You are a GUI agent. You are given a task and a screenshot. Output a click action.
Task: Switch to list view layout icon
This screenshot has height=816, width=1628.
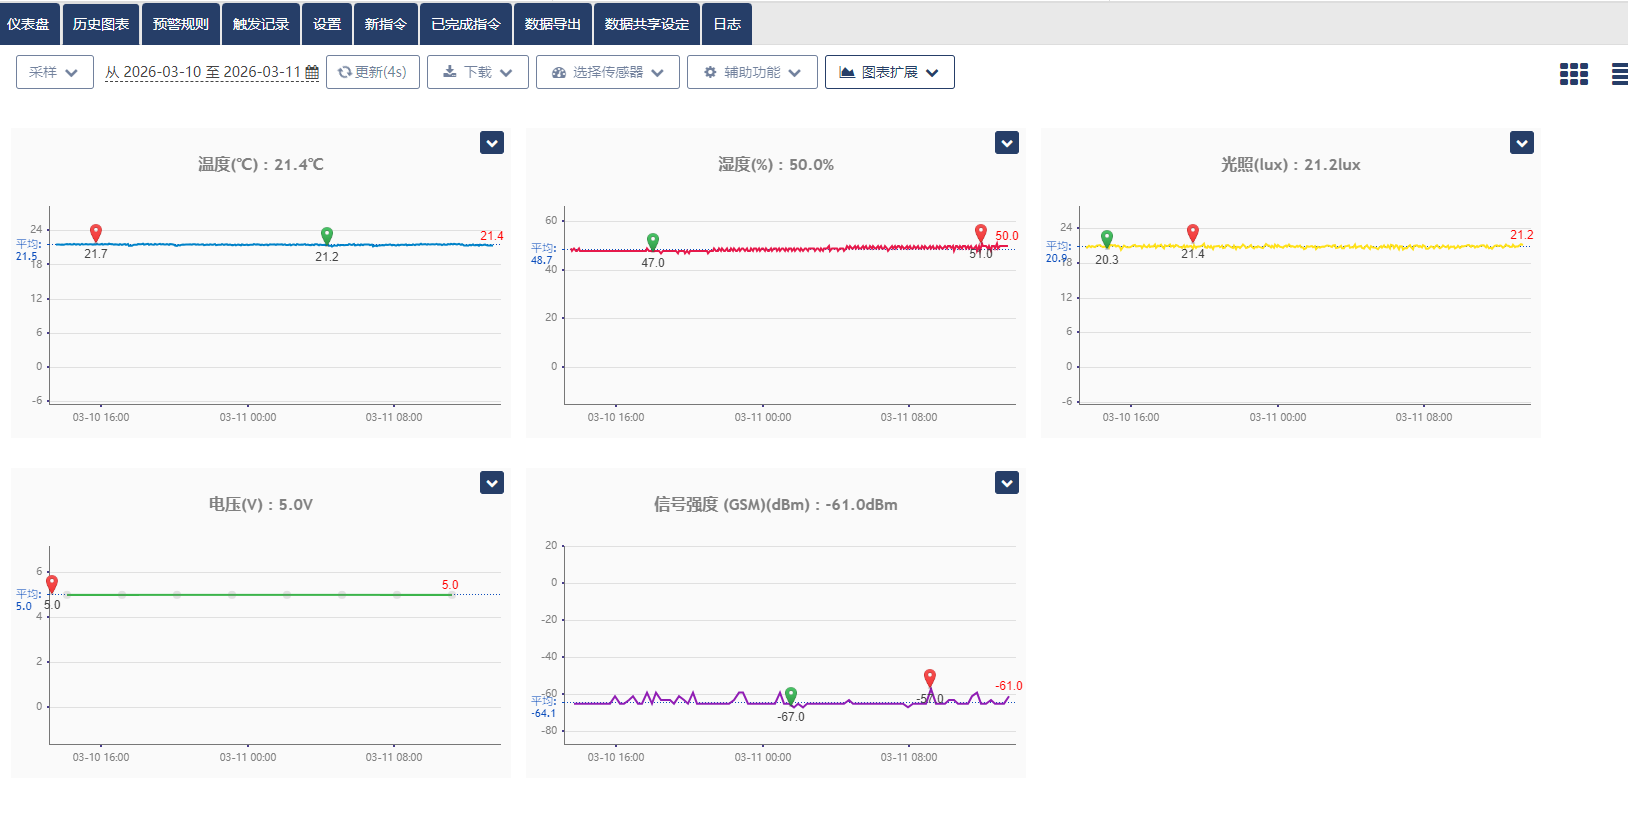1619,74
